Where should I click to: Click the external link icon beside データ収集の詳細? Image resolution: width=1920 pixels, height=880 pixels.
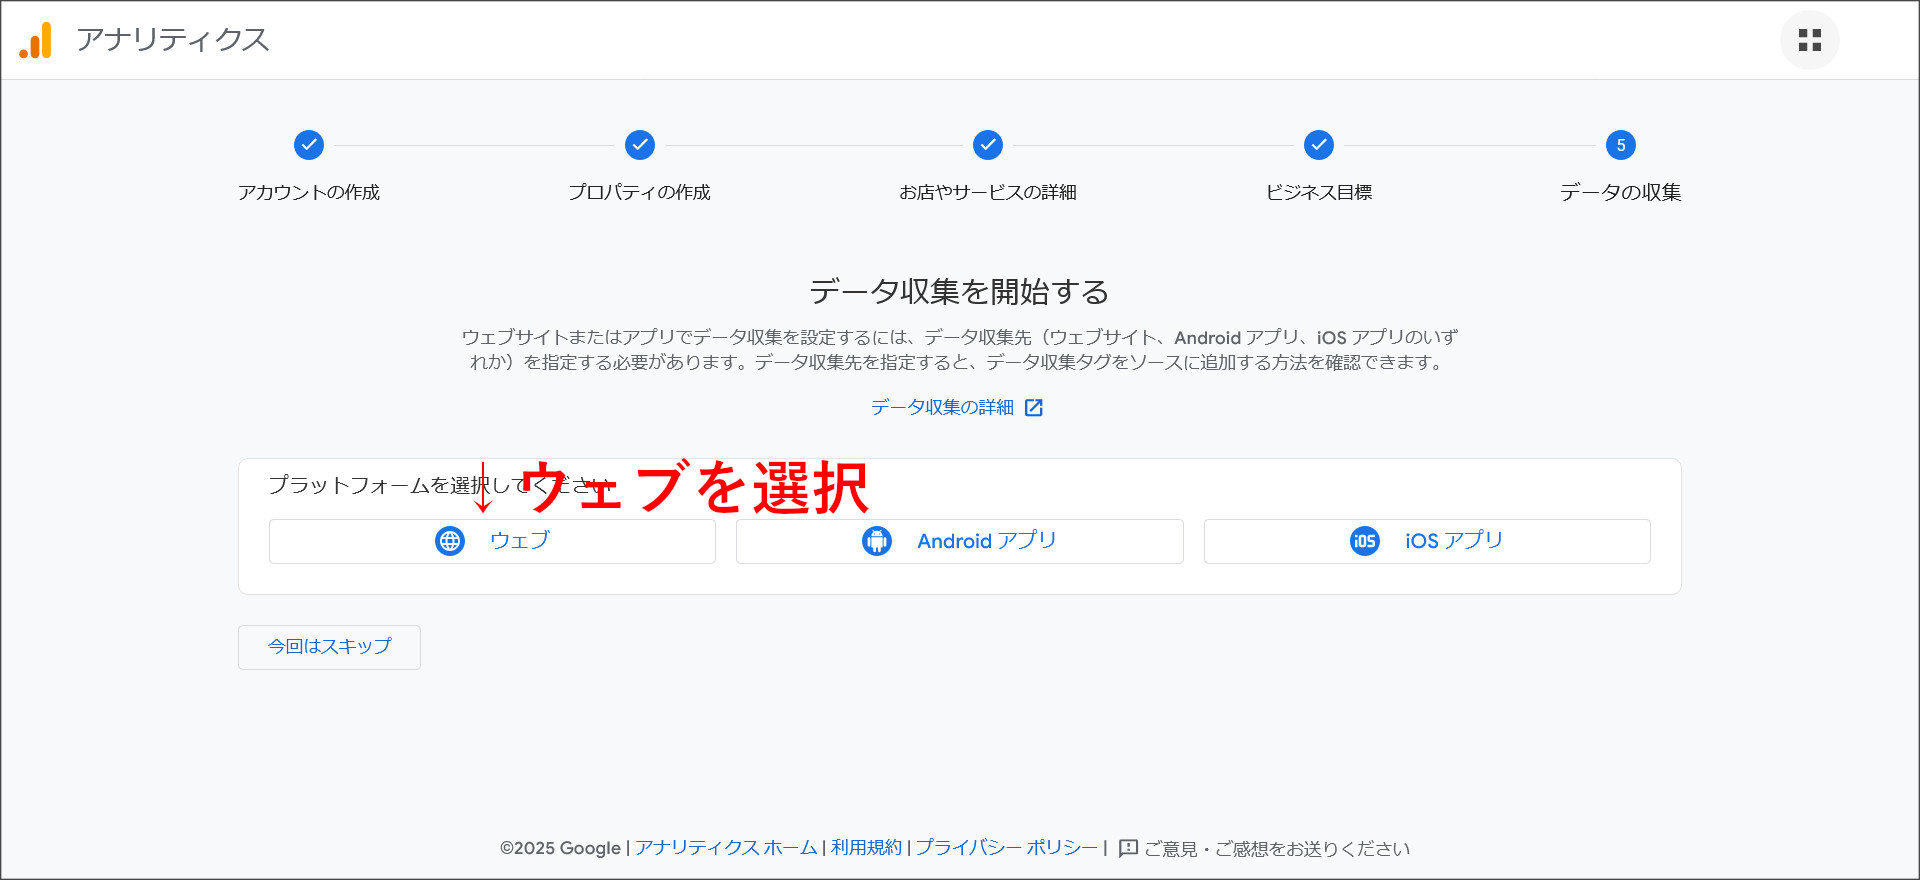tap(1034, 408)
